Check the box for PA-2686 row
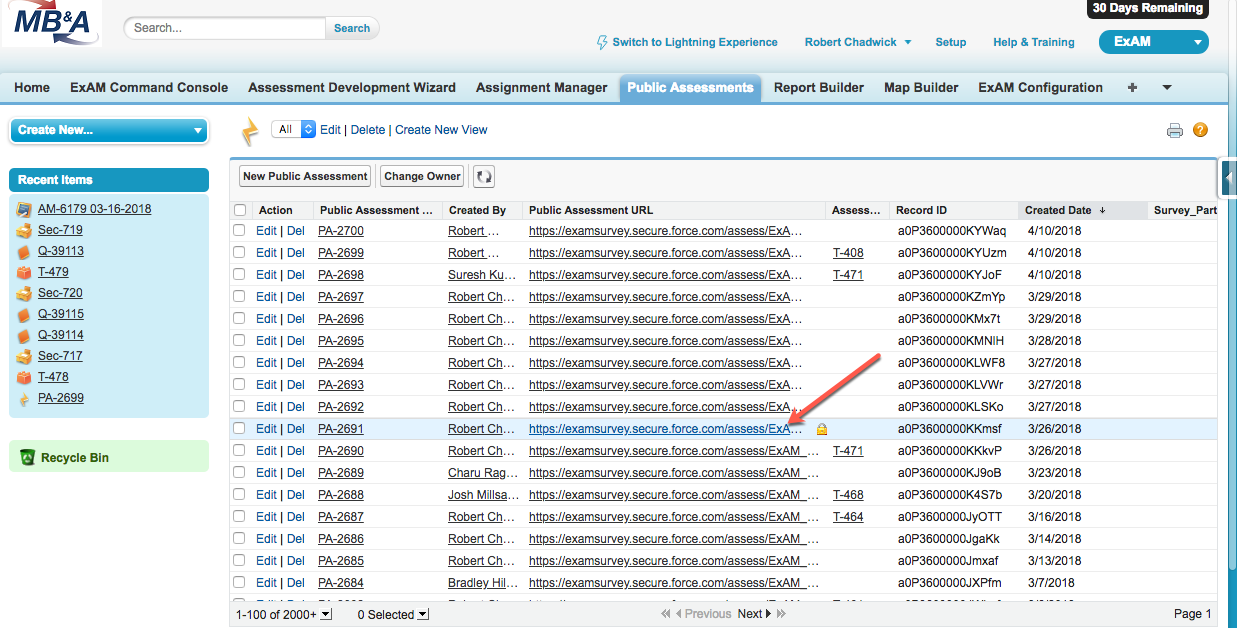This screenshot has height=628, width=1237. (x=239, y=539)
